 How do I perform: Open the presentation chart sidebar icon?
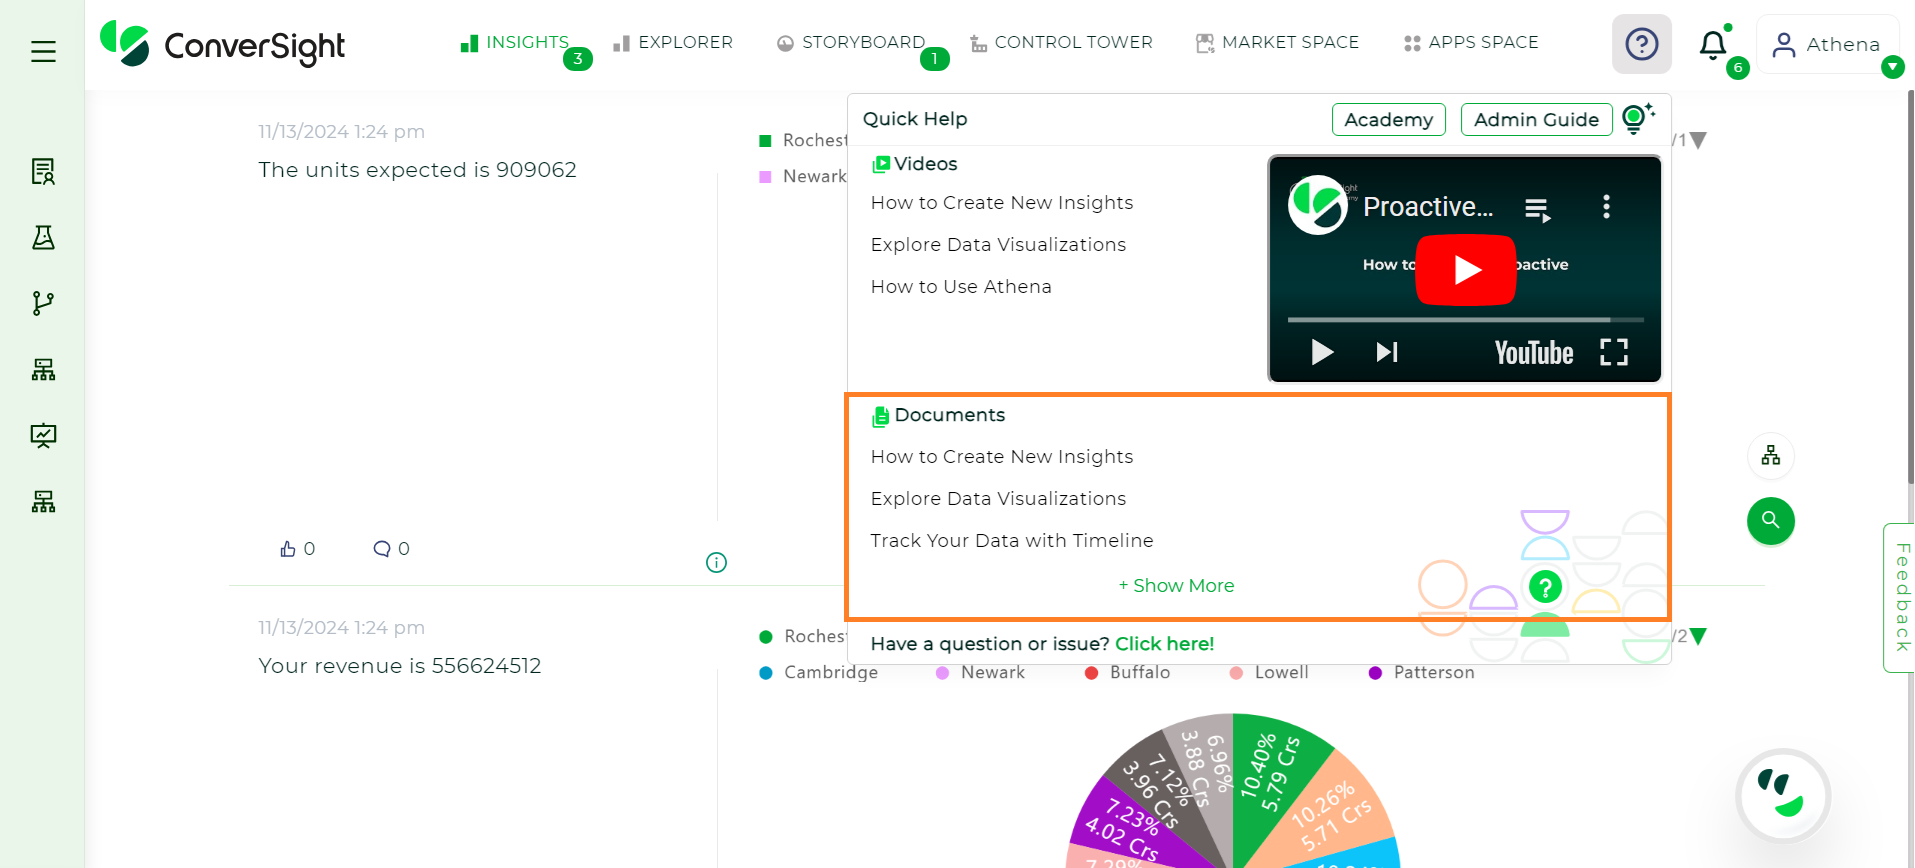[x=43, y=435]
